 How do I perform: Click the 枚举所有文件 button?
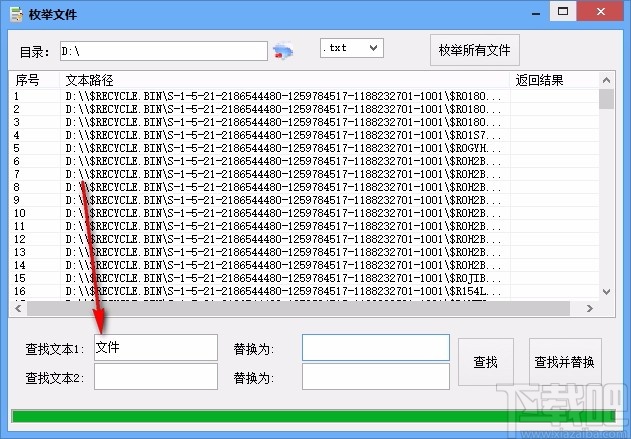474,50
